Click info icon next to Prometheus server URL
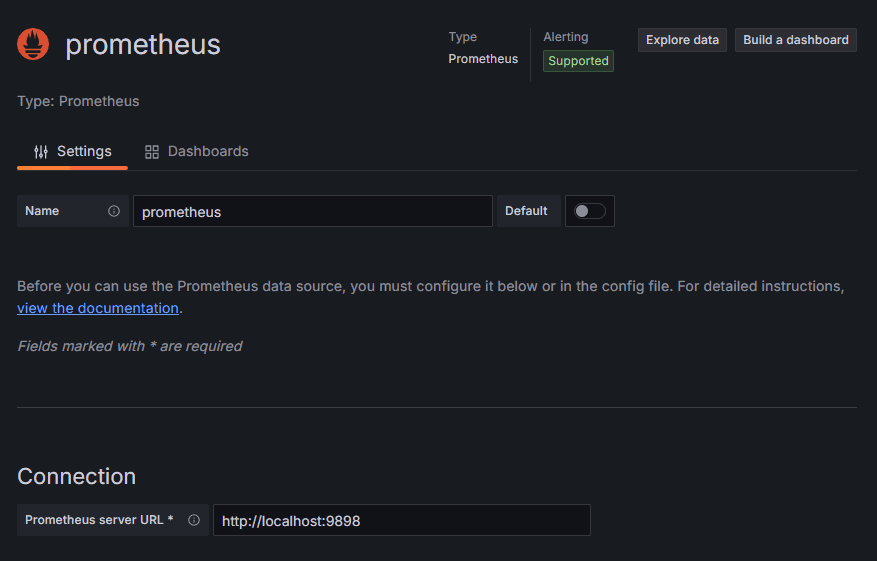The width and height of the screenshot is (877, 561). (x=194, y=520)
